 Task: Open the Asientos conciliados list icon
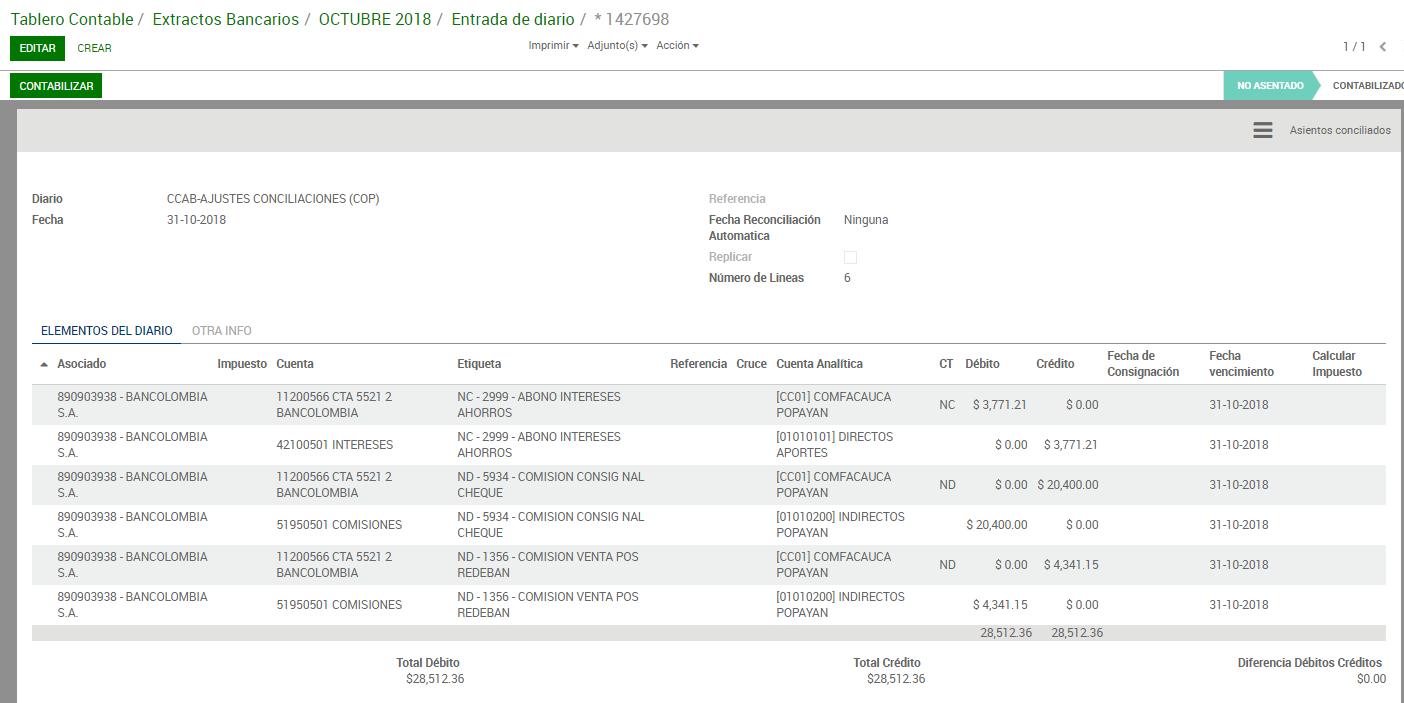click(x=1262, y=131)
